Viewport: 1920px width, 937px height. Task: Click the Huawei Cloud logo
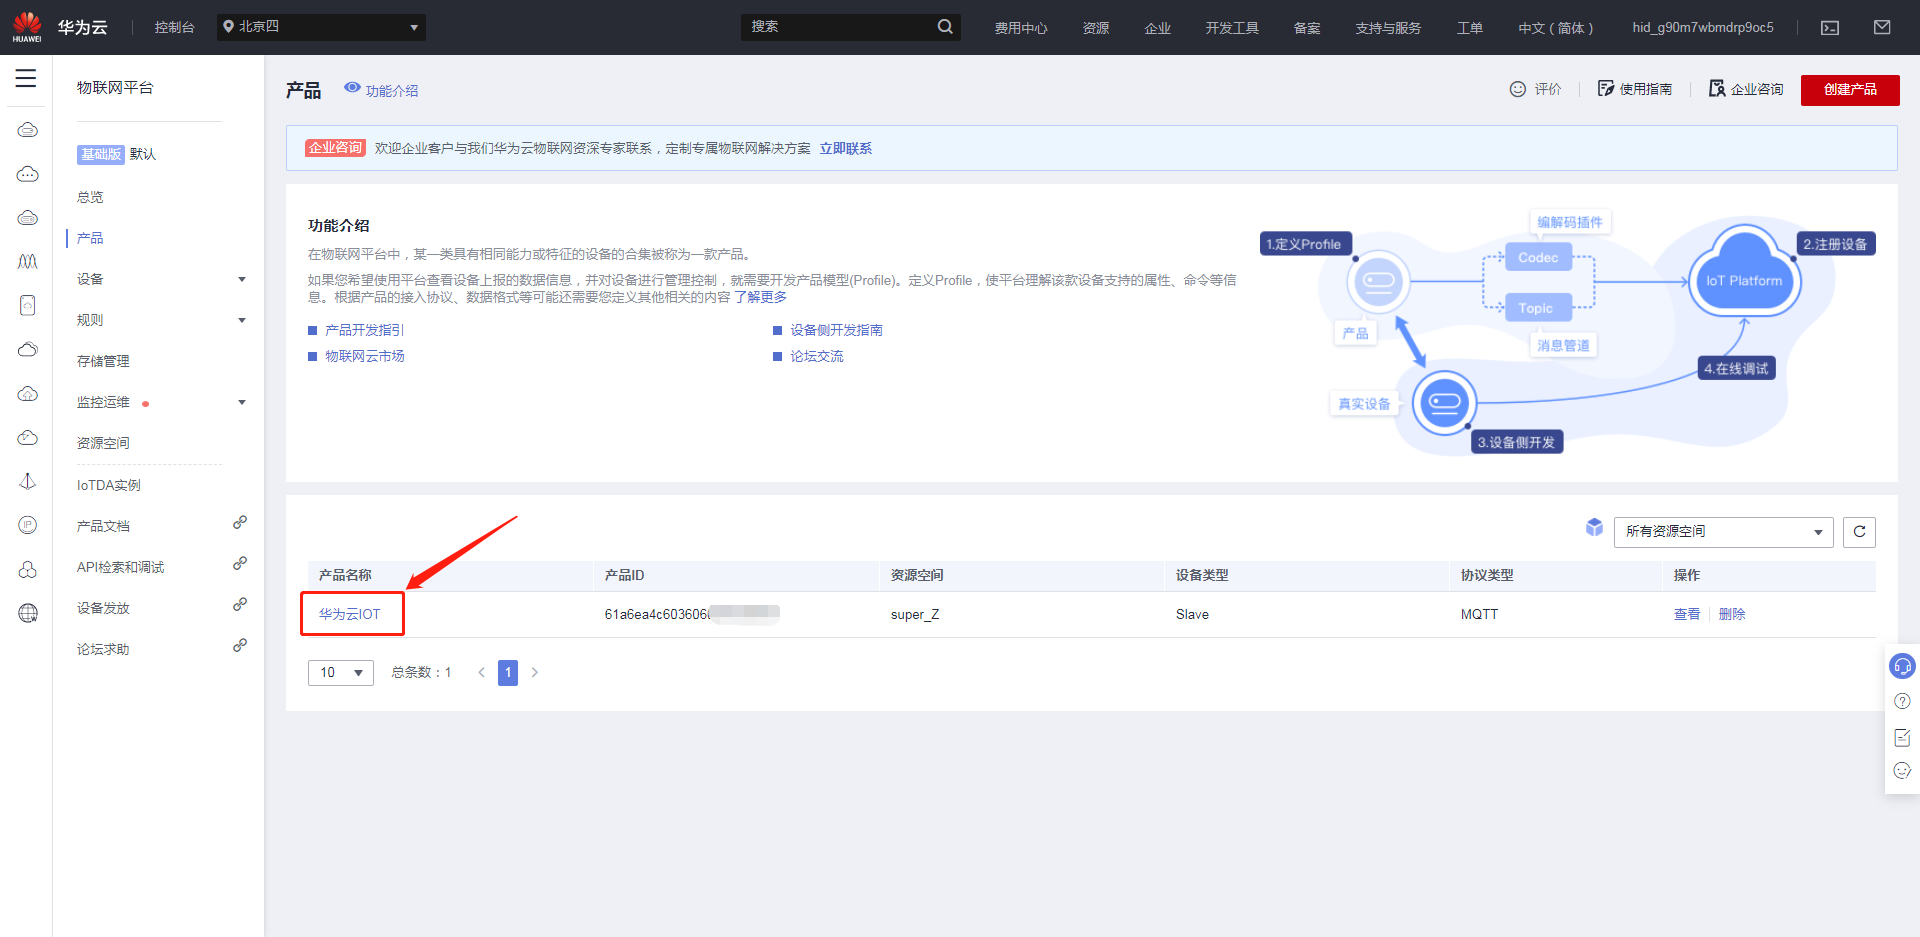pos(28,27)
